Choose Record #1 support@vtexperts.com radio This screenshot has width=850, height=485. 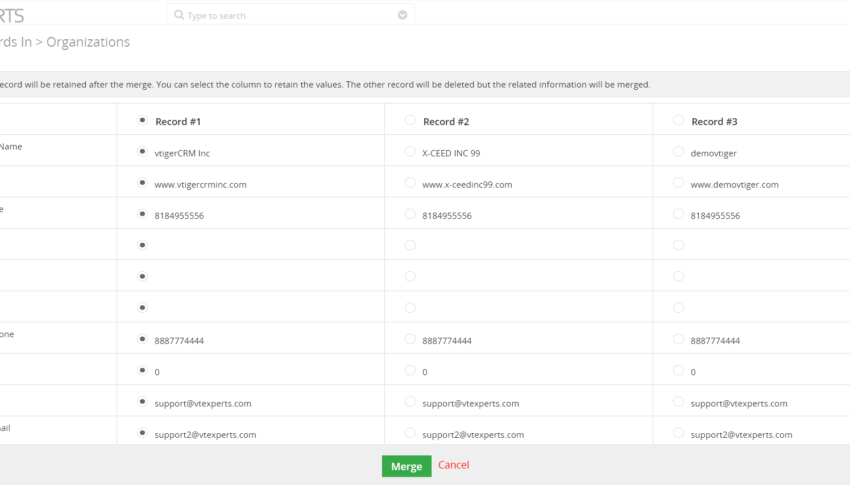point(142,402)
